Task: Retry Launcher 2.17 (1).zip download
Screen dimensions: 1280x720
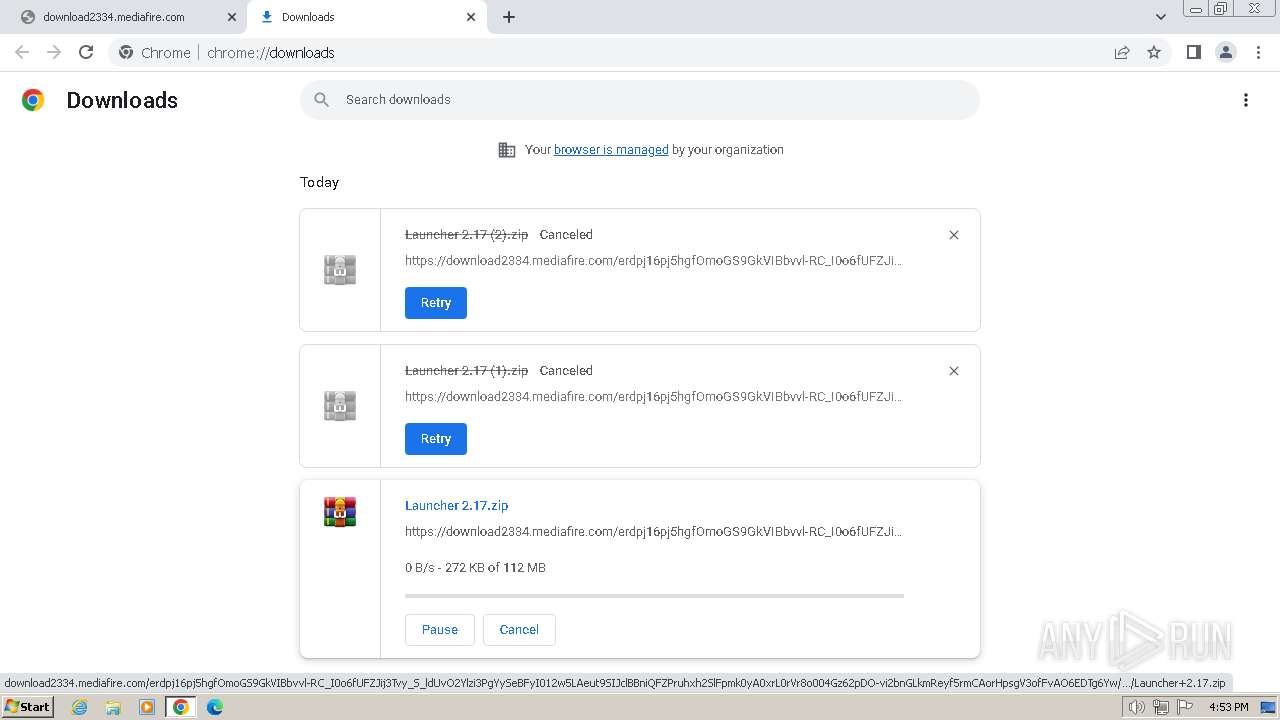Action: pyautogui.click(x=436, y=439)
